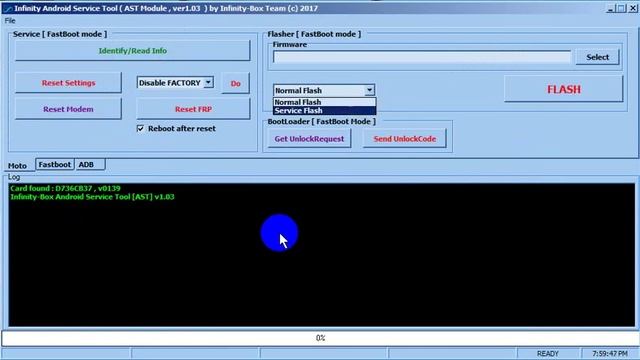Click the Infinity app icon in title bar
The image size is (640, 360).
click(x=7, y=8)
